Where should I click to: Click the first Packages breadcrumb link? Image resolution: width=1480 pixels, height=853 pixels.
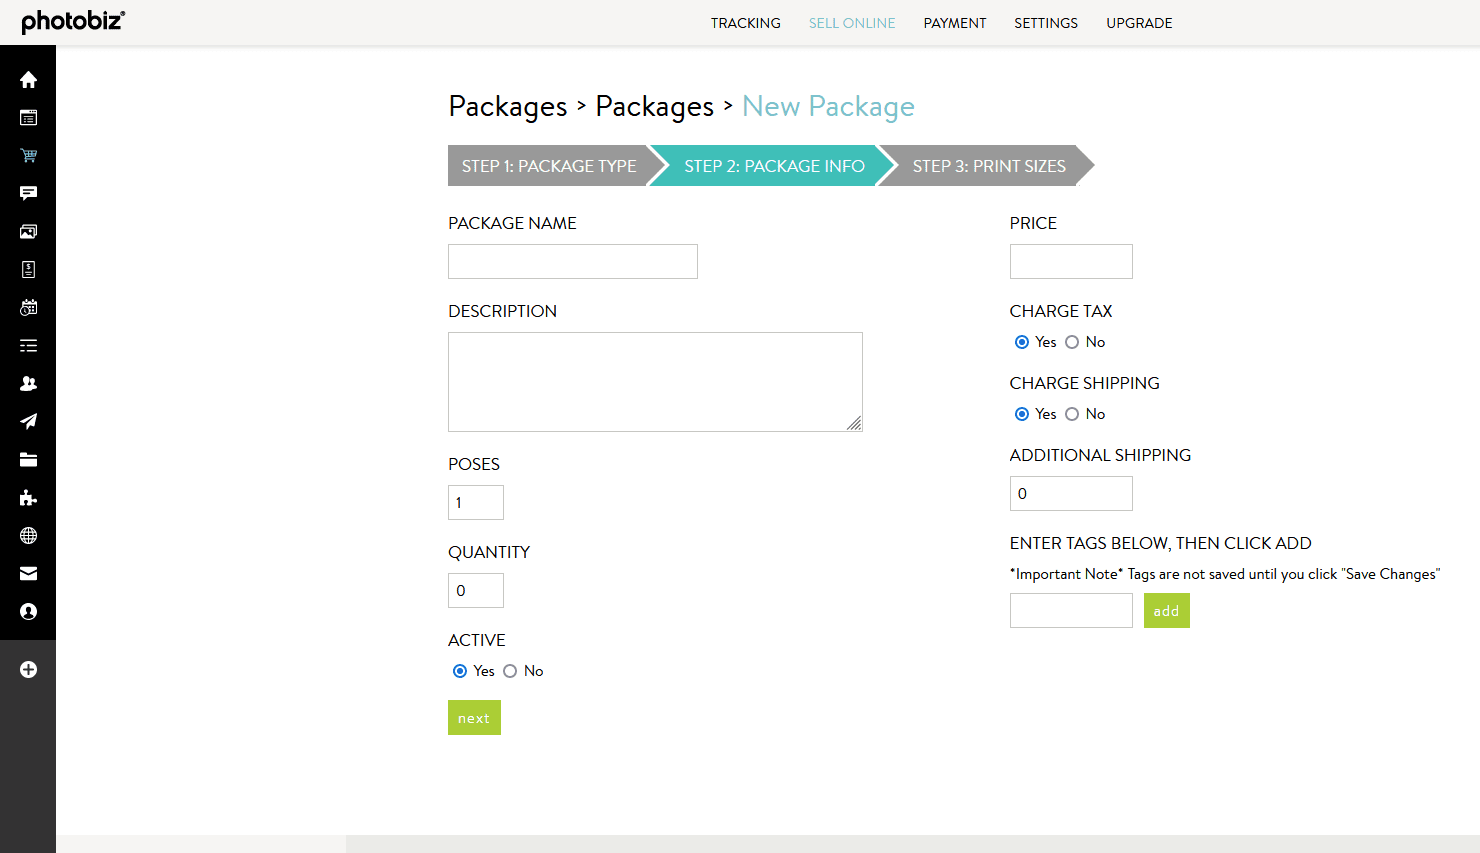click(x=508, y=106)
